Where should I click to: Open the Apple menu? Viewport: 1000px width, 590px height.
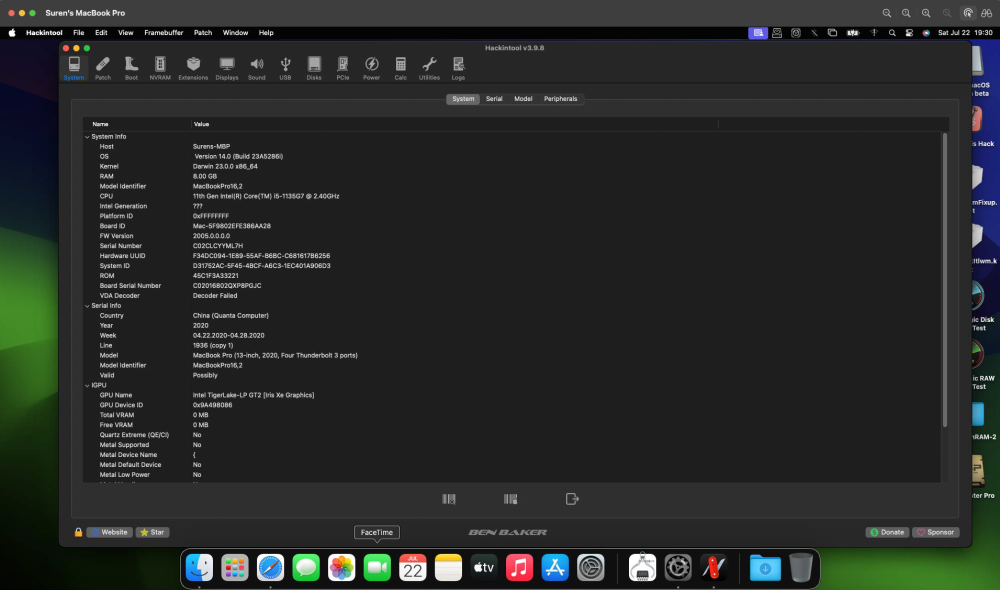12,33
